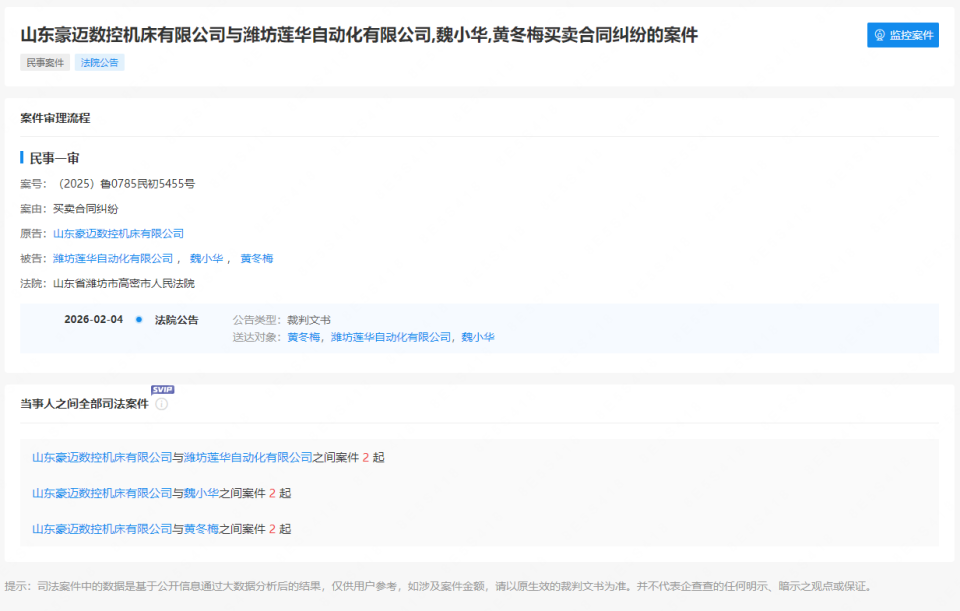Click the 监控案件 button
Screen dimensions: 960x611
pyautogui.click(x=902, y=35)
